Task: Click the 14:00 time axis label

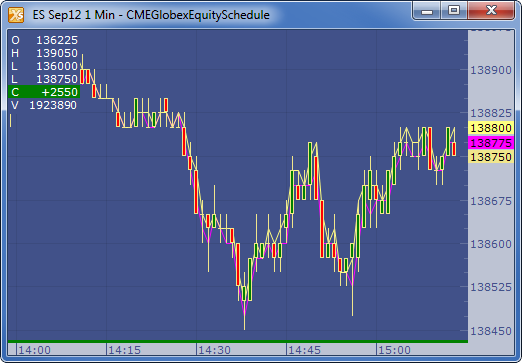Action: point(34,350)
